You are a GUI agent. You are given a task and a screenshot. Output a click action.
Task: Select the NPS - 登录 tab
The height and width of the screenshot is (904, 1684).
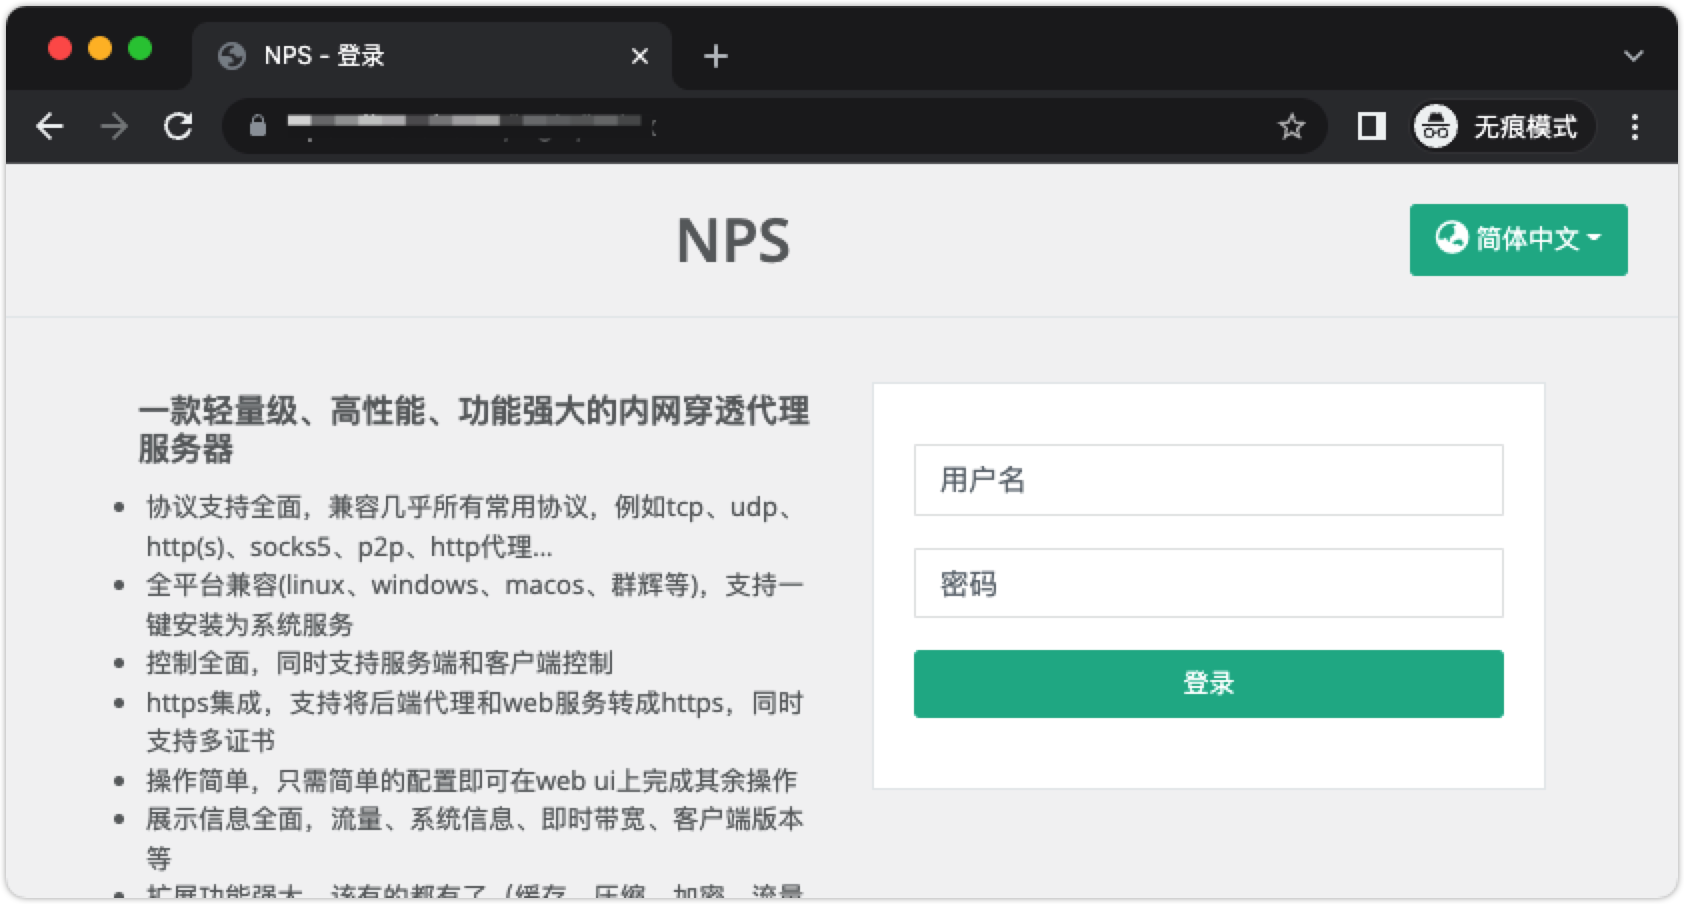(x=400, y=56)
